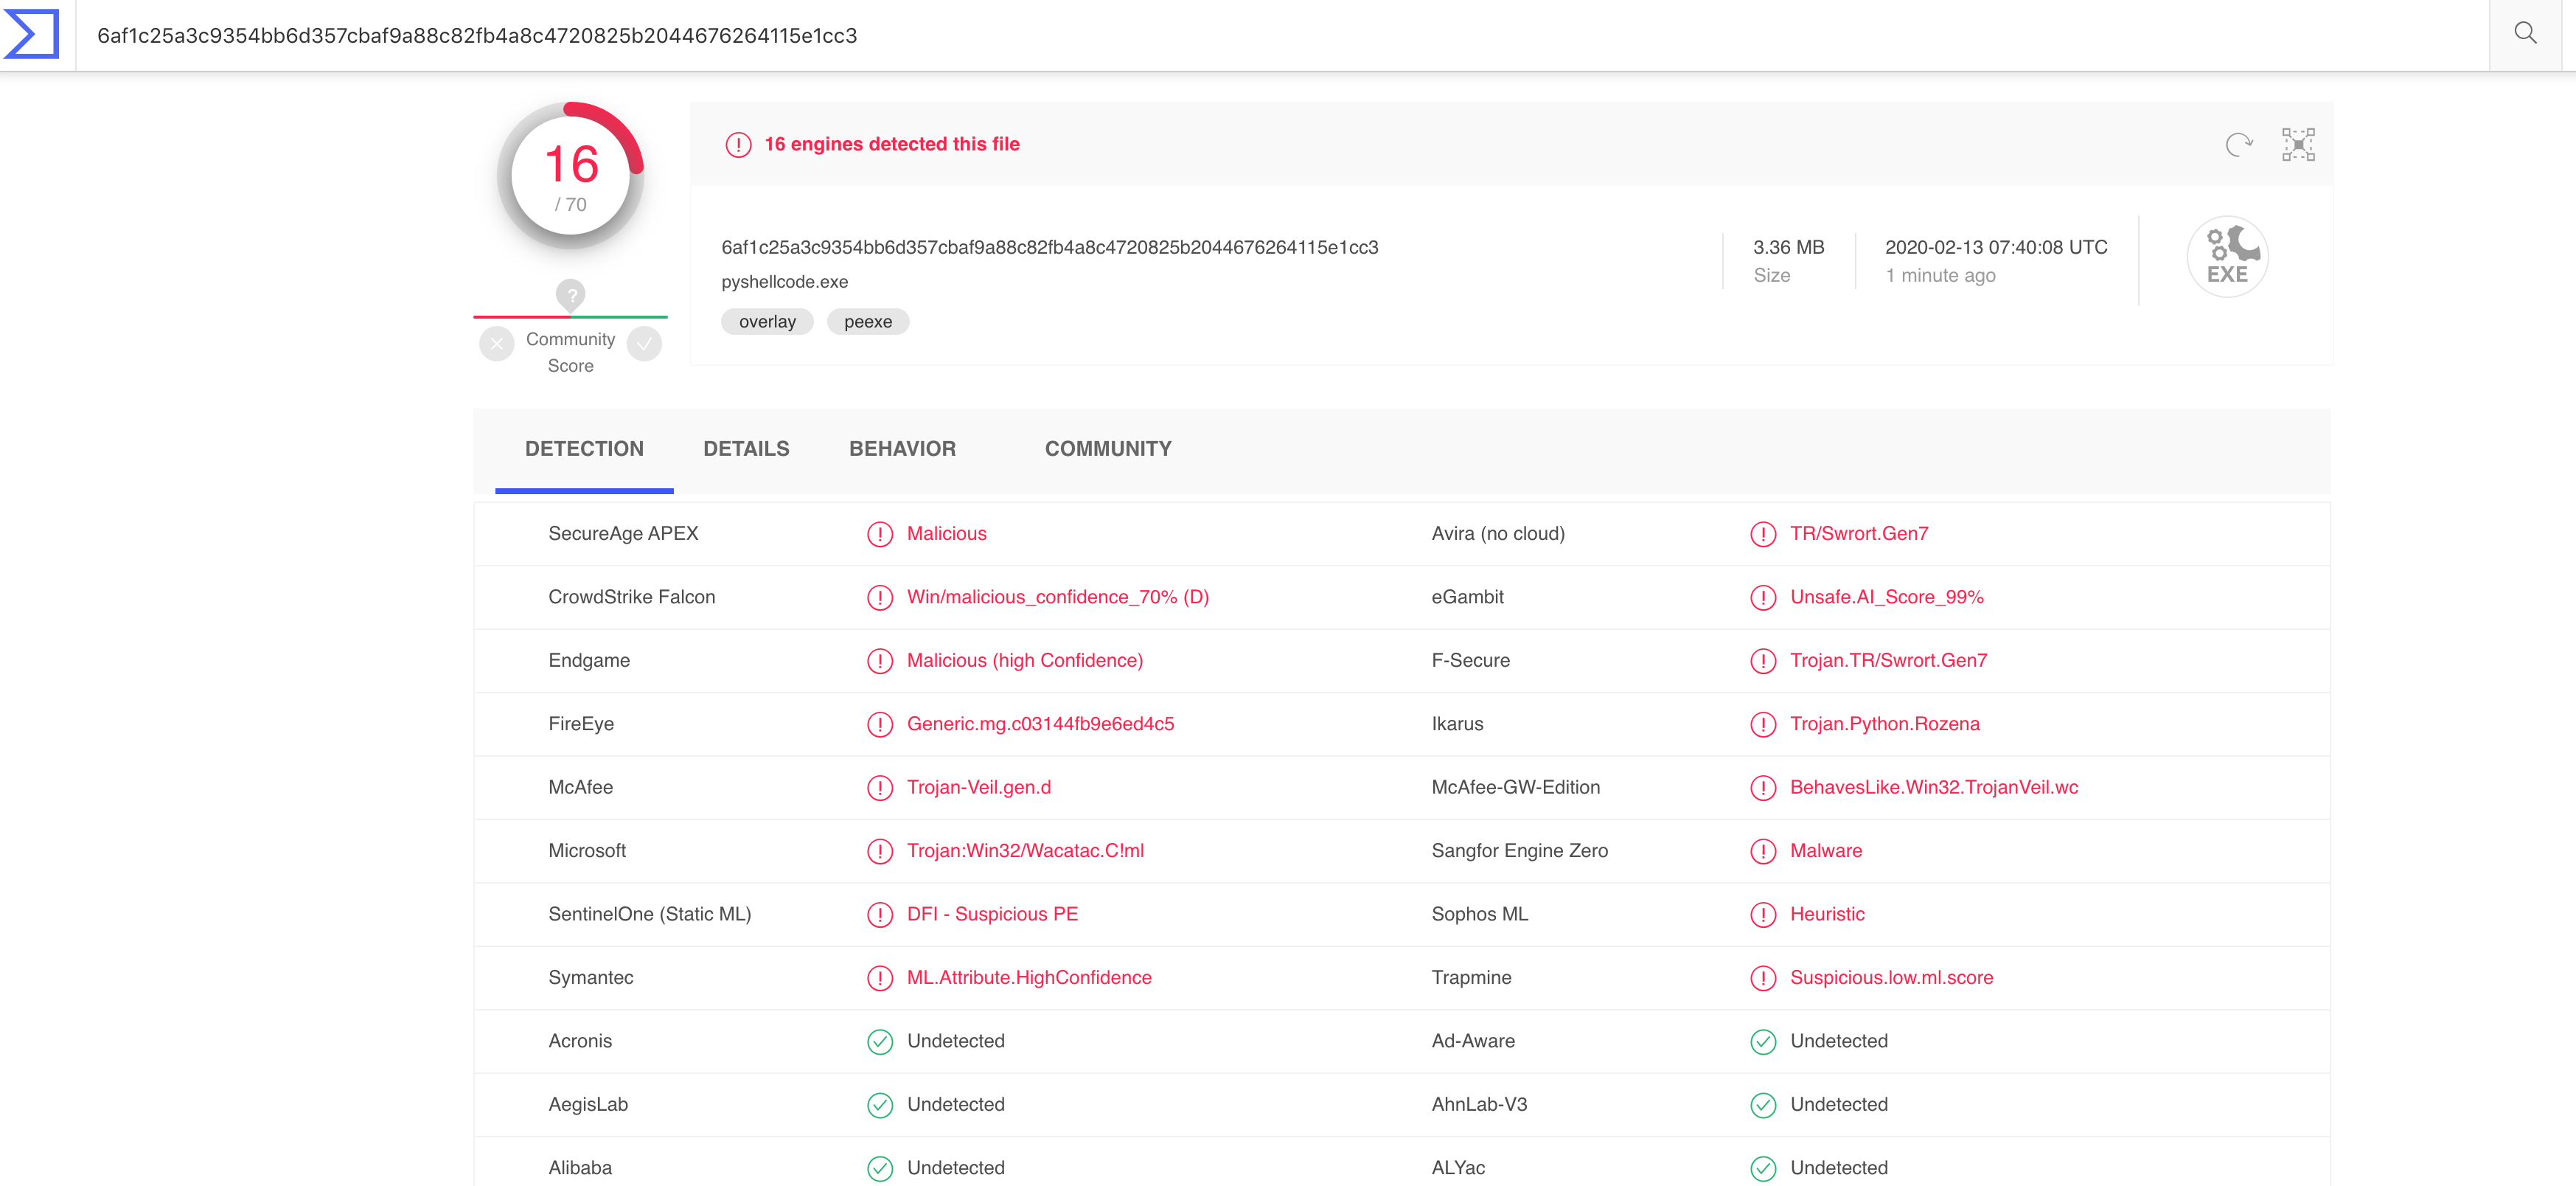Click the 2020-02-13 07:40:08 UTC timestamp
The height and width of the screenshot is (1186, 2576).
click(1996, 247)
